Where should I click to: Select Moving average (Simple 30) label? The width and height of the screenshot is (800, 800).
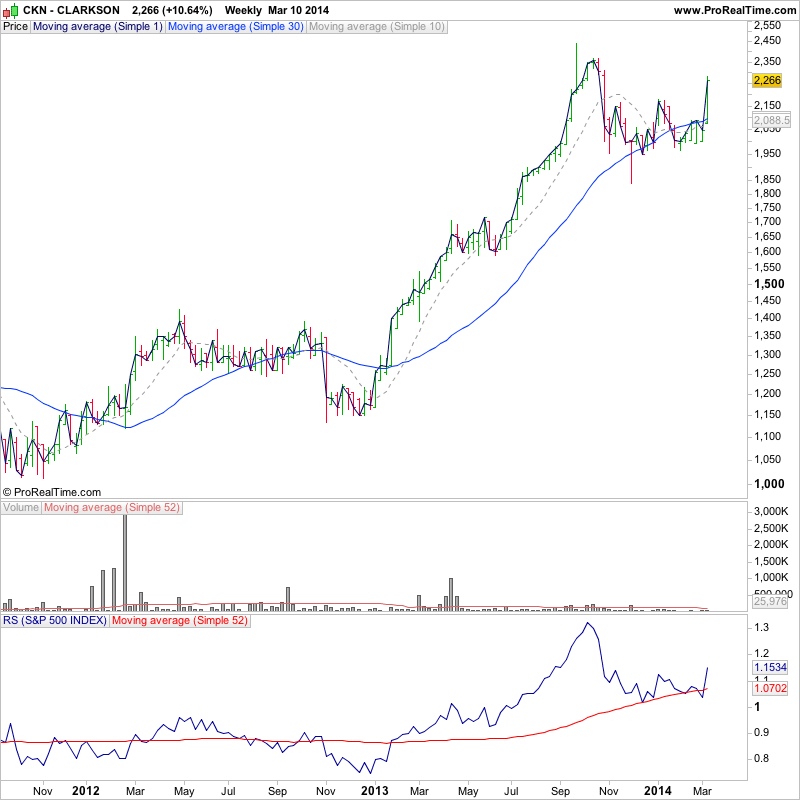pos(236,27)
